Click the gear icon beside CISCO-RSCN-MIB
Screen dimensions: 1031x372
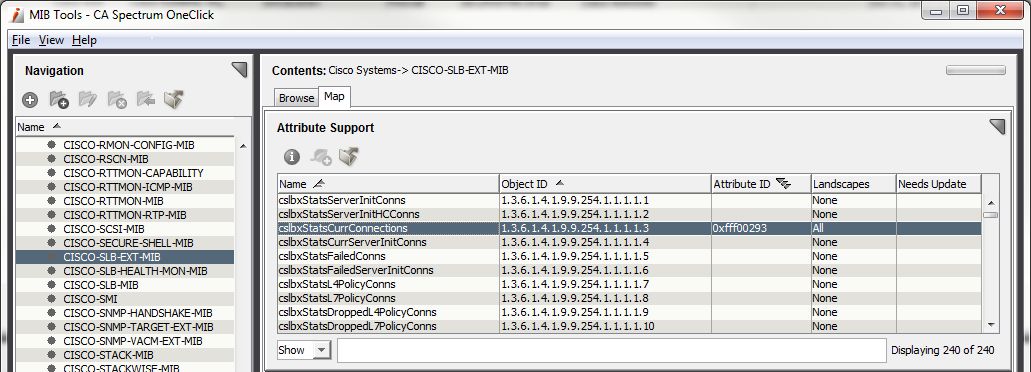click(51, 159)
